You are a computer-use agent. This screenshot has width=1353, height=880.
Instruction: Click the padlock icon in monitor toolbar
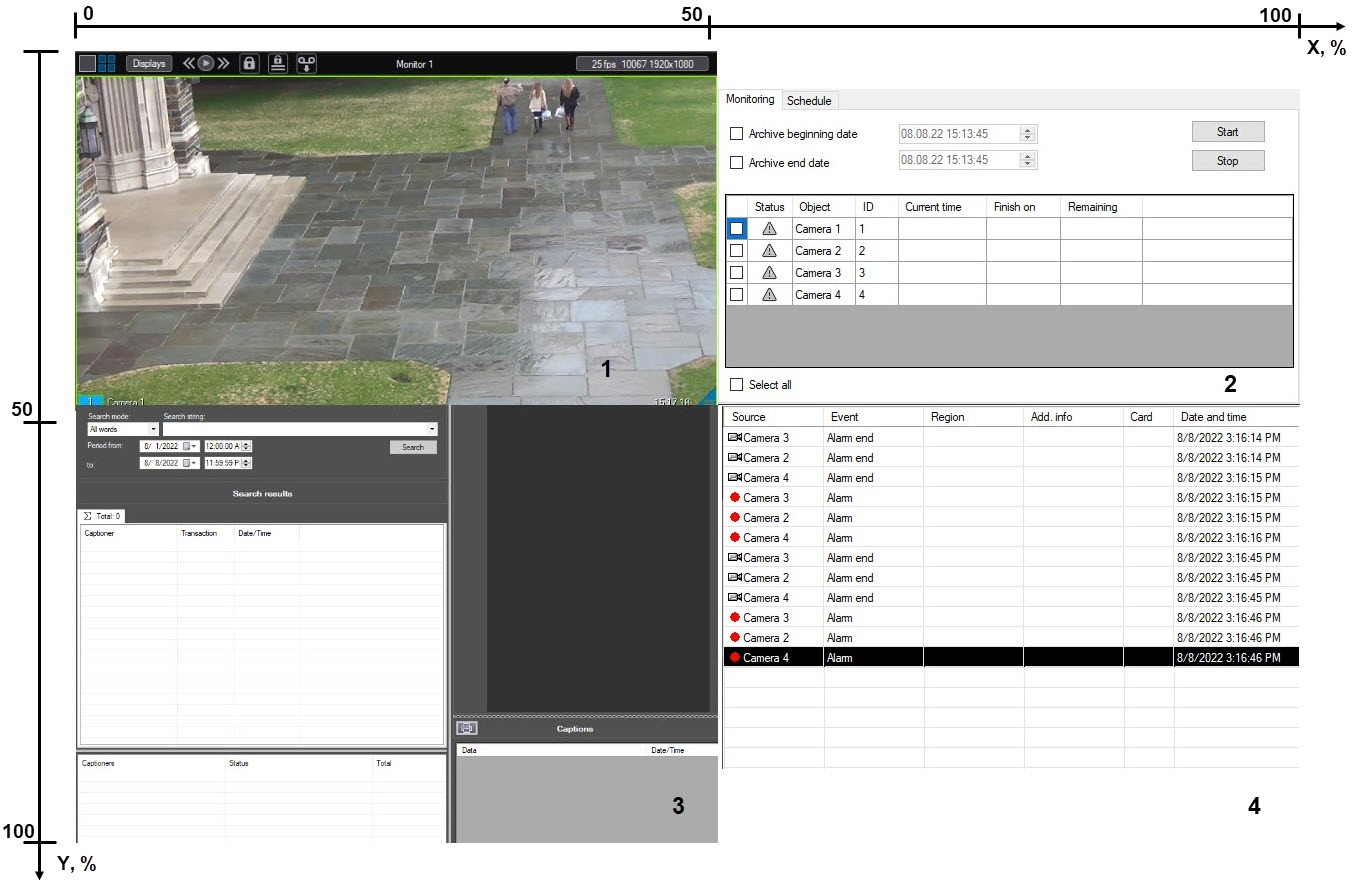tap(249, 63)
